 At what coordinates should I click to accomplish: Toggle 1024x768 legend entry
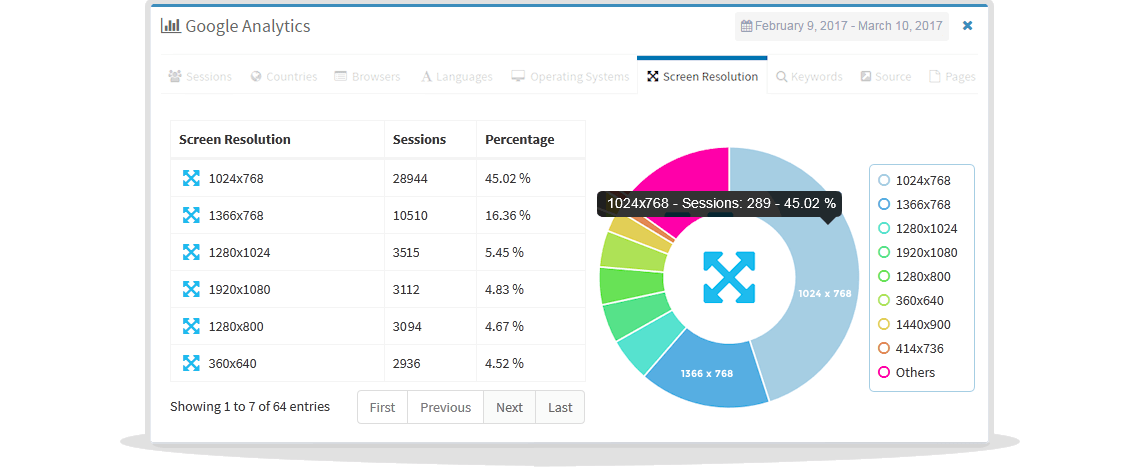915,180
